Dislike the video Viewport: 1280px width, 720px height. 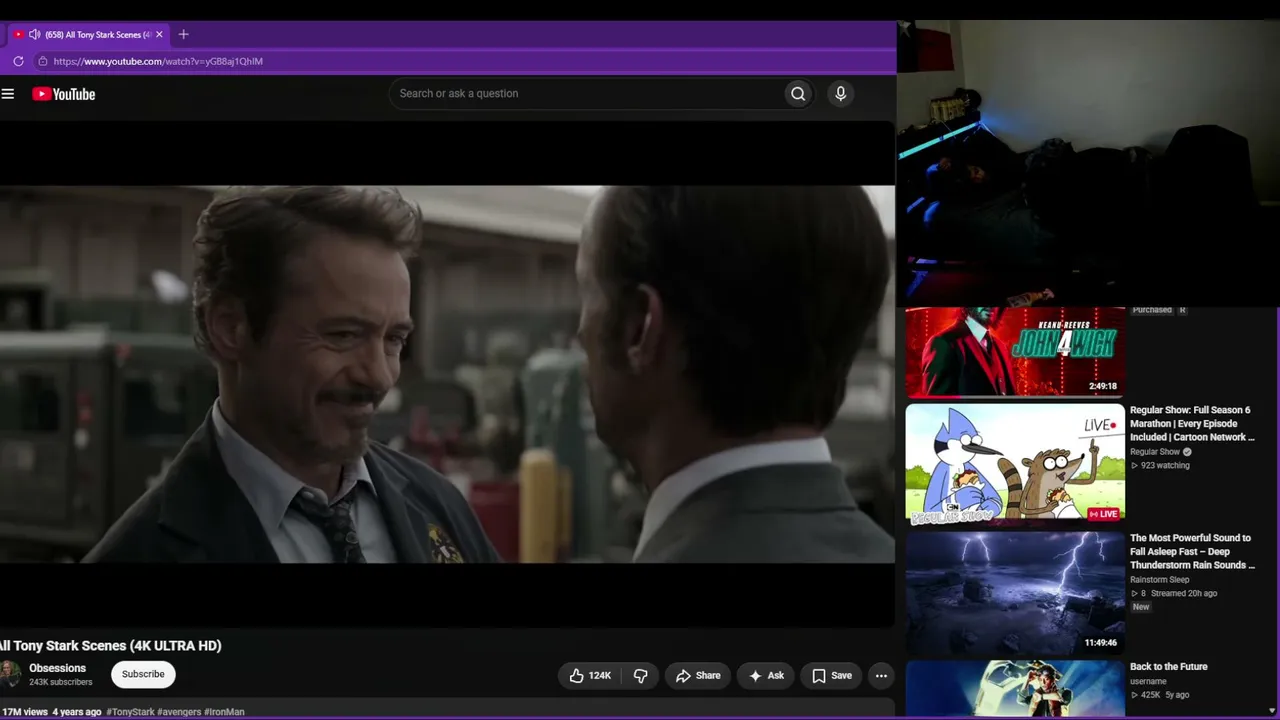pyautogui.click(x=641, y=676)
